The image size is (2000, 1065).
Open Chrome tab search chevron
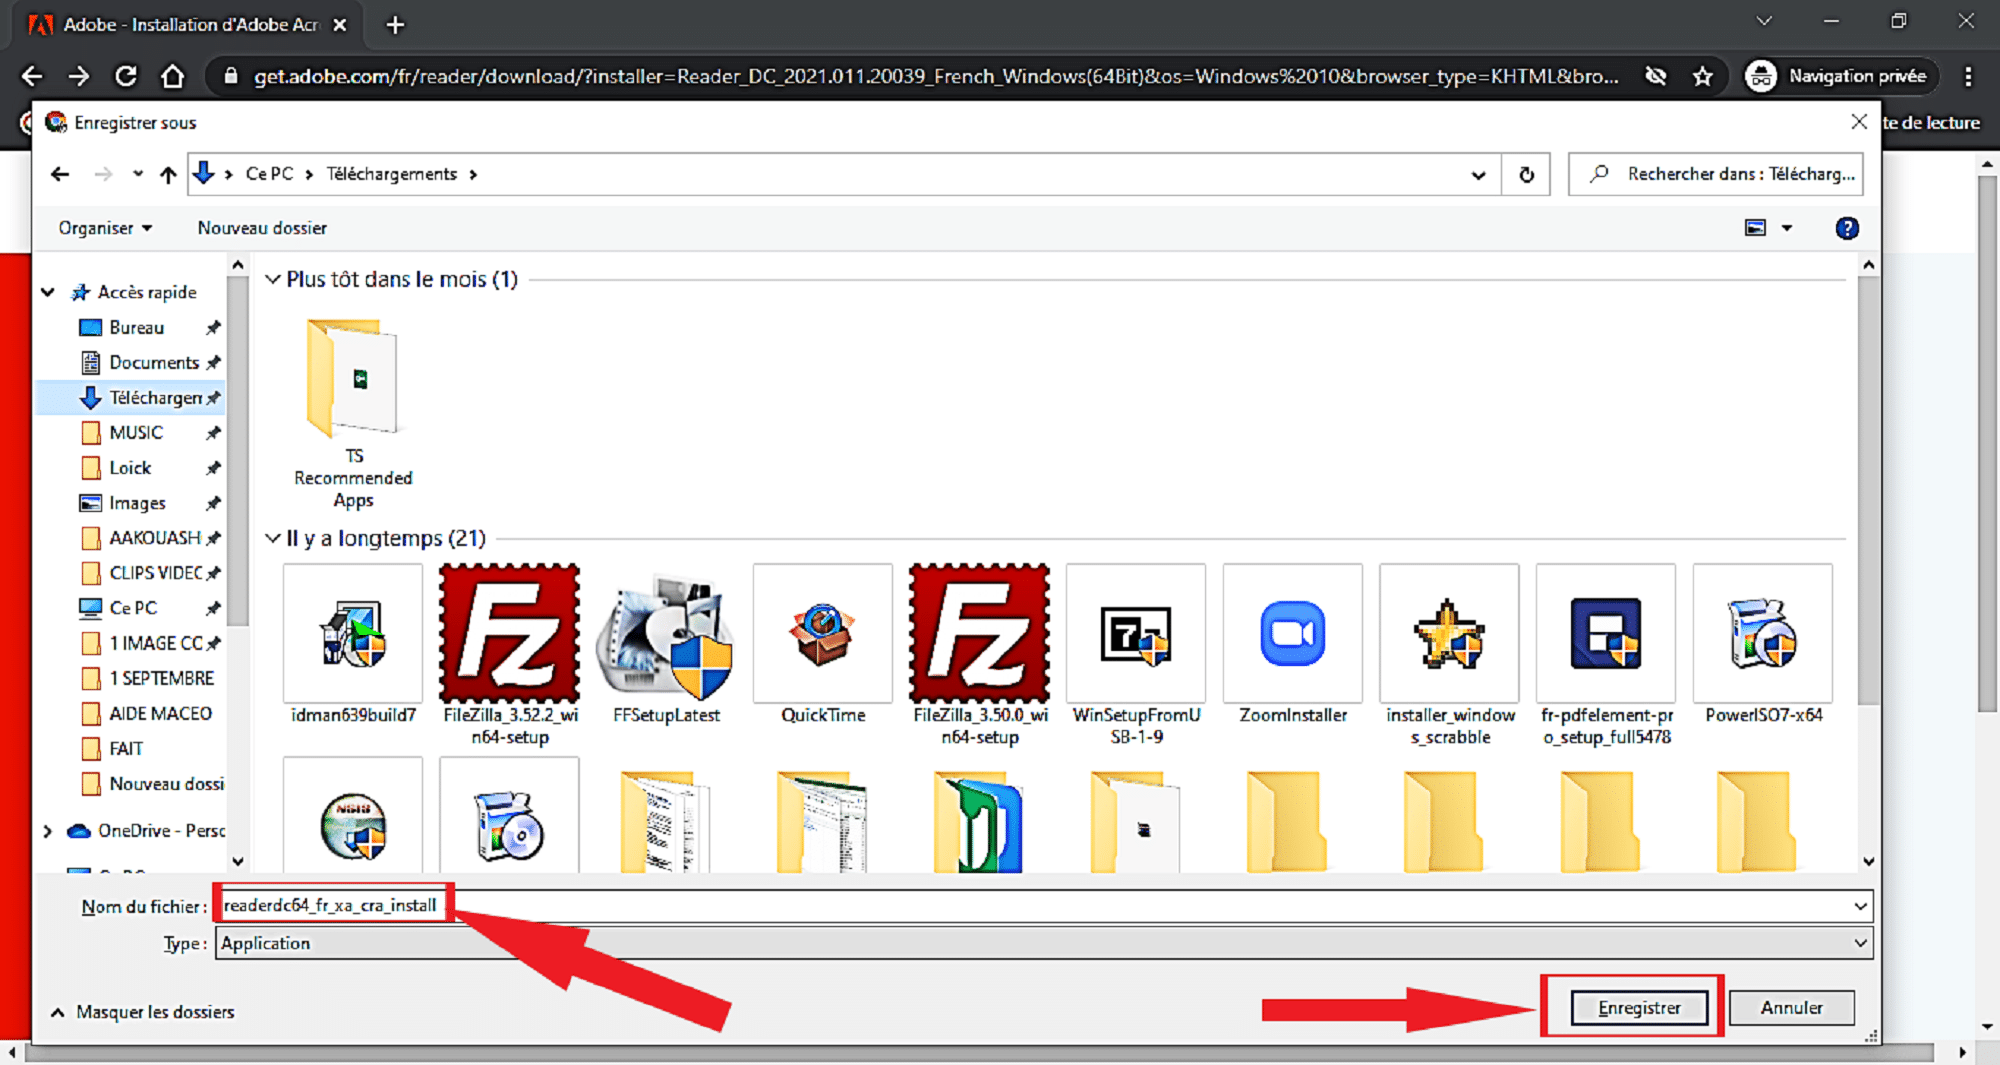tap(1764, 21)
